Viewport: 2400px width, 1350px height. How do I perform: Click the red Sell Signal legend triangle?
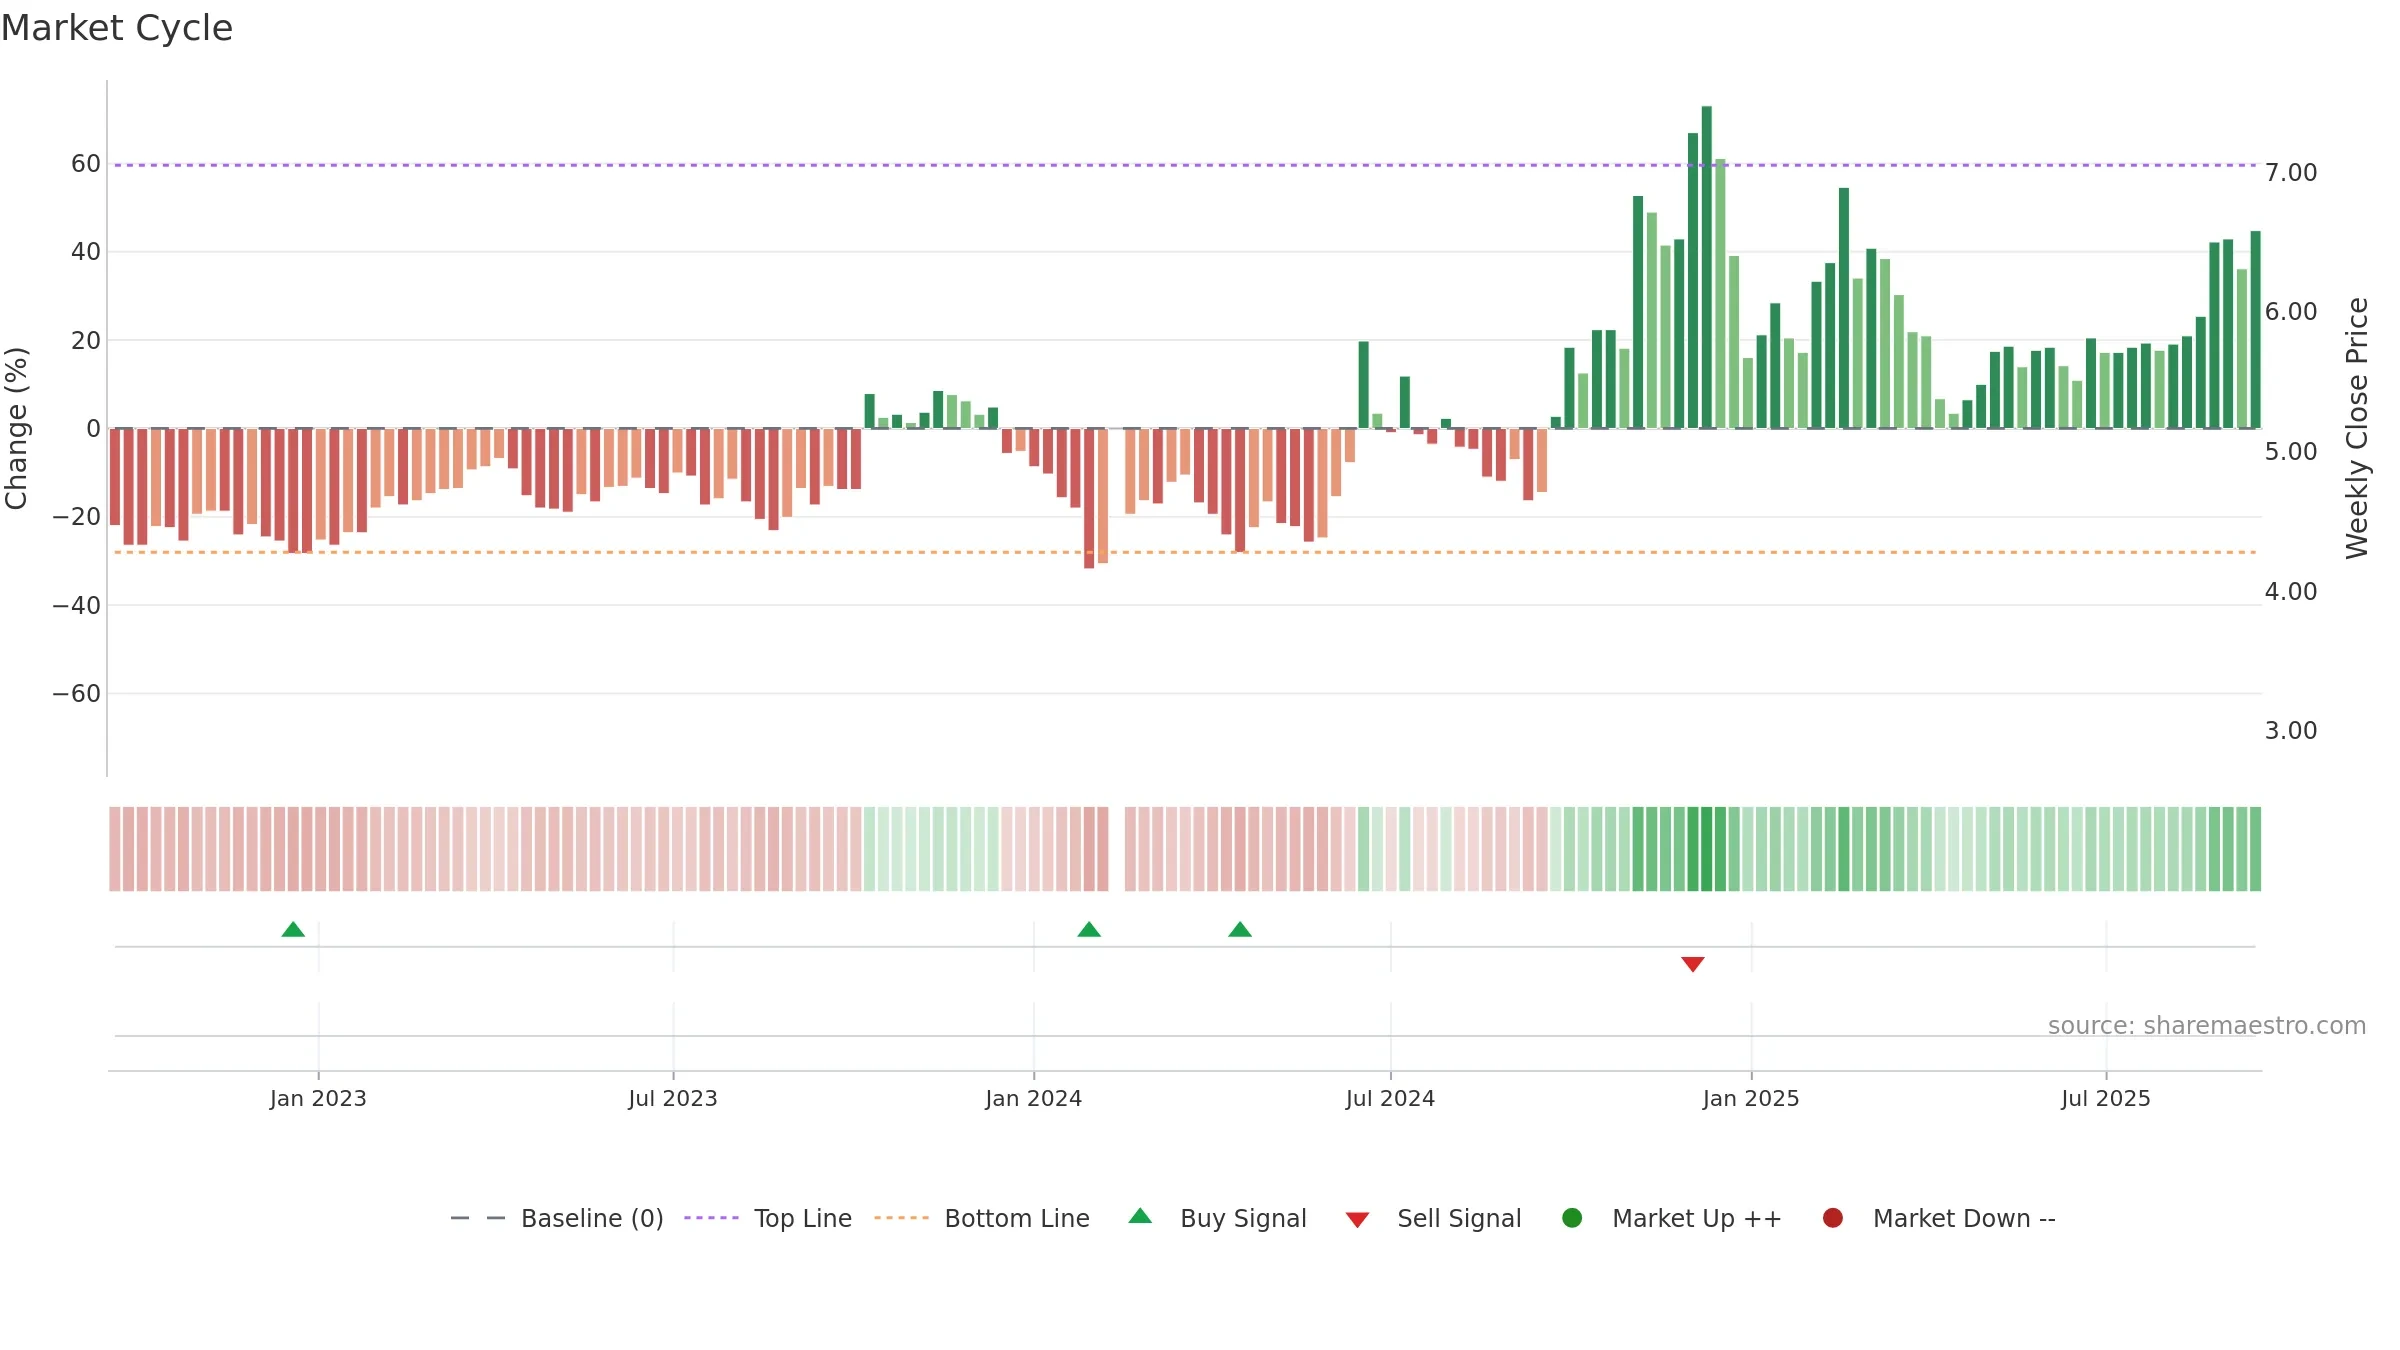point(1357,1220)
